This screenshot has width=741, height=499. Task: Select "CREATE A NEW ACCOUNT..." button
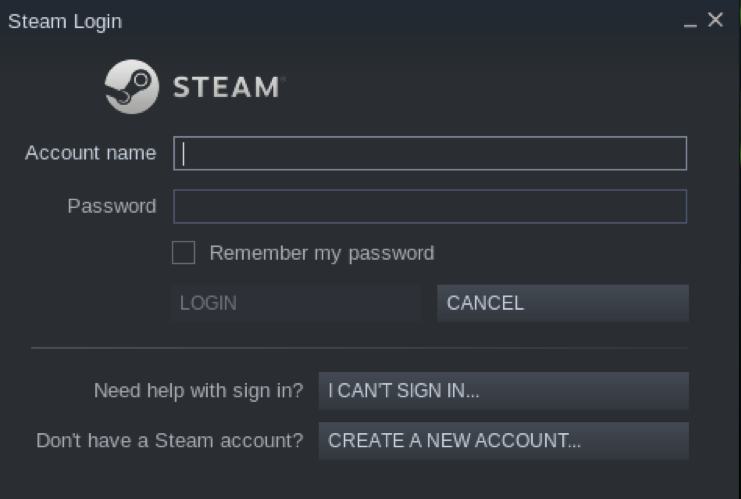coord(503,441)
